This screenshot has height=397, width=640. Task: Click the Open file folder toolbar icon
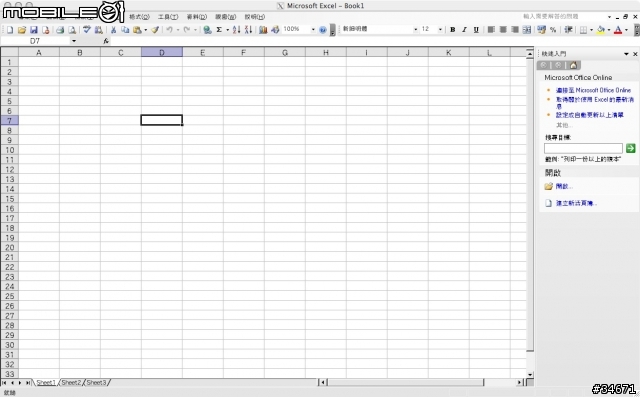[22, 30]
